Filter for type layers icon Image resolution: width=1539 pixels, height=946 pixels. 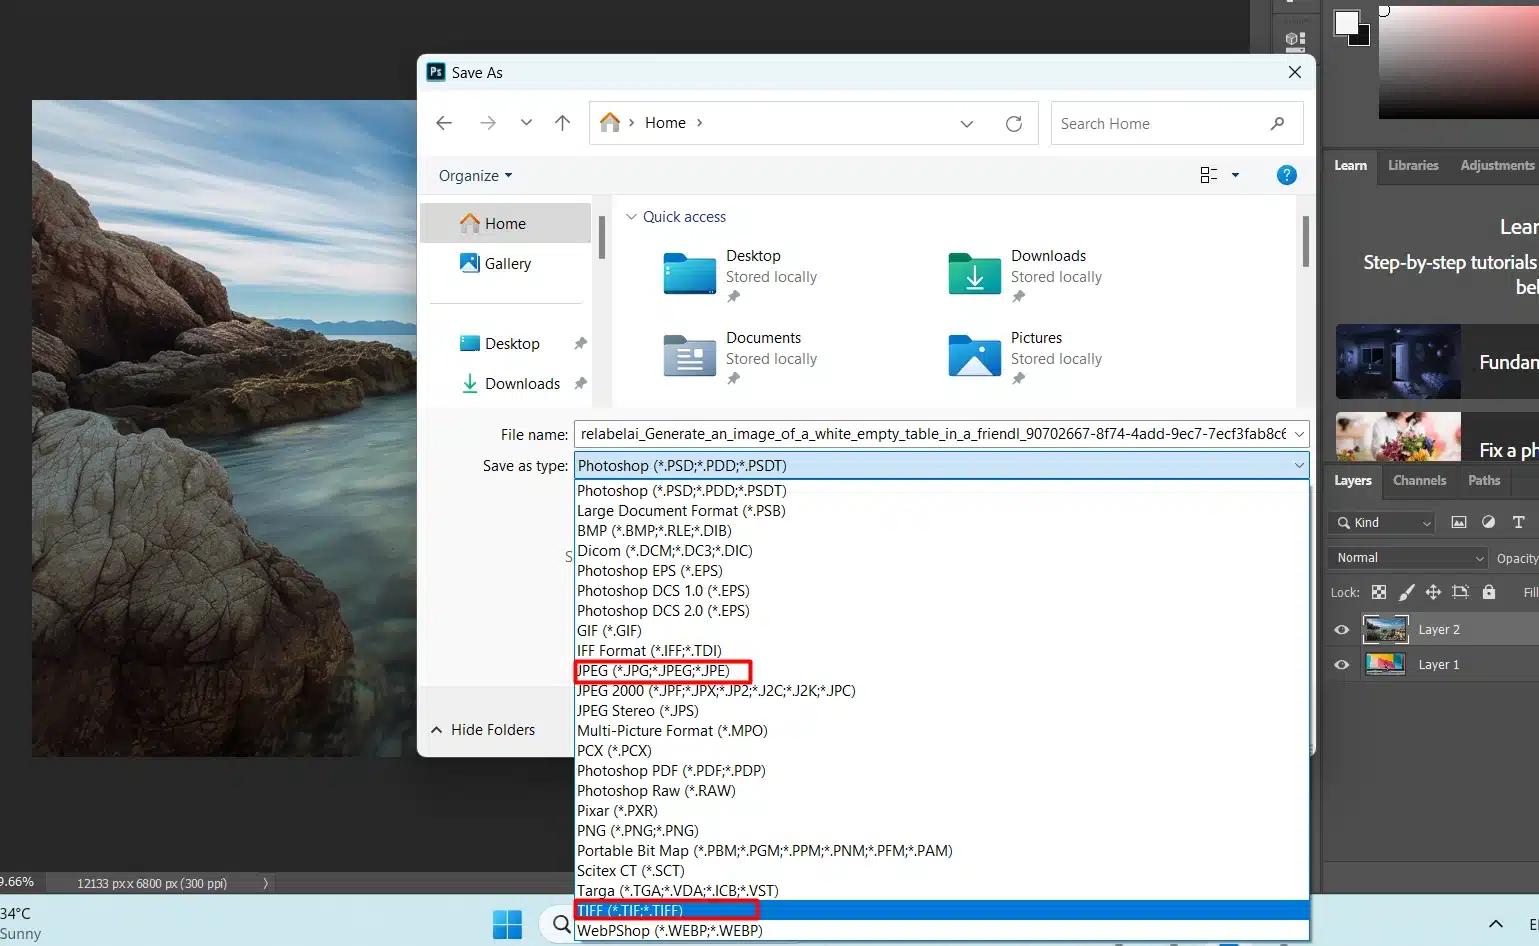1518,523
